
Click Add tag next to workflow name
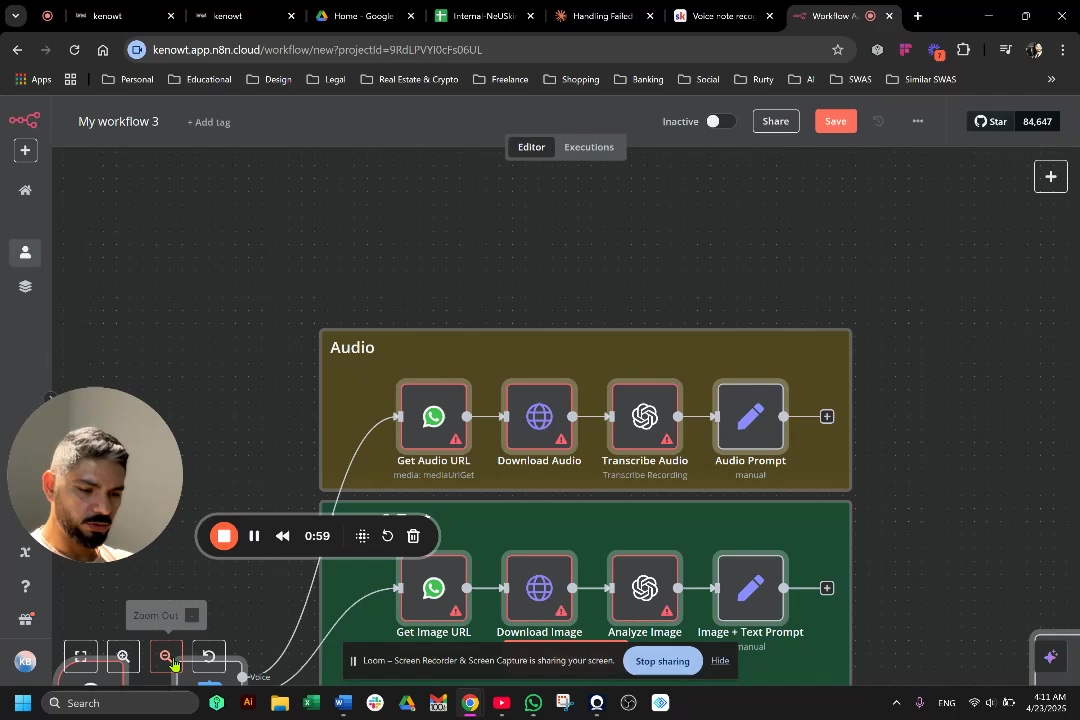point(209,122)
